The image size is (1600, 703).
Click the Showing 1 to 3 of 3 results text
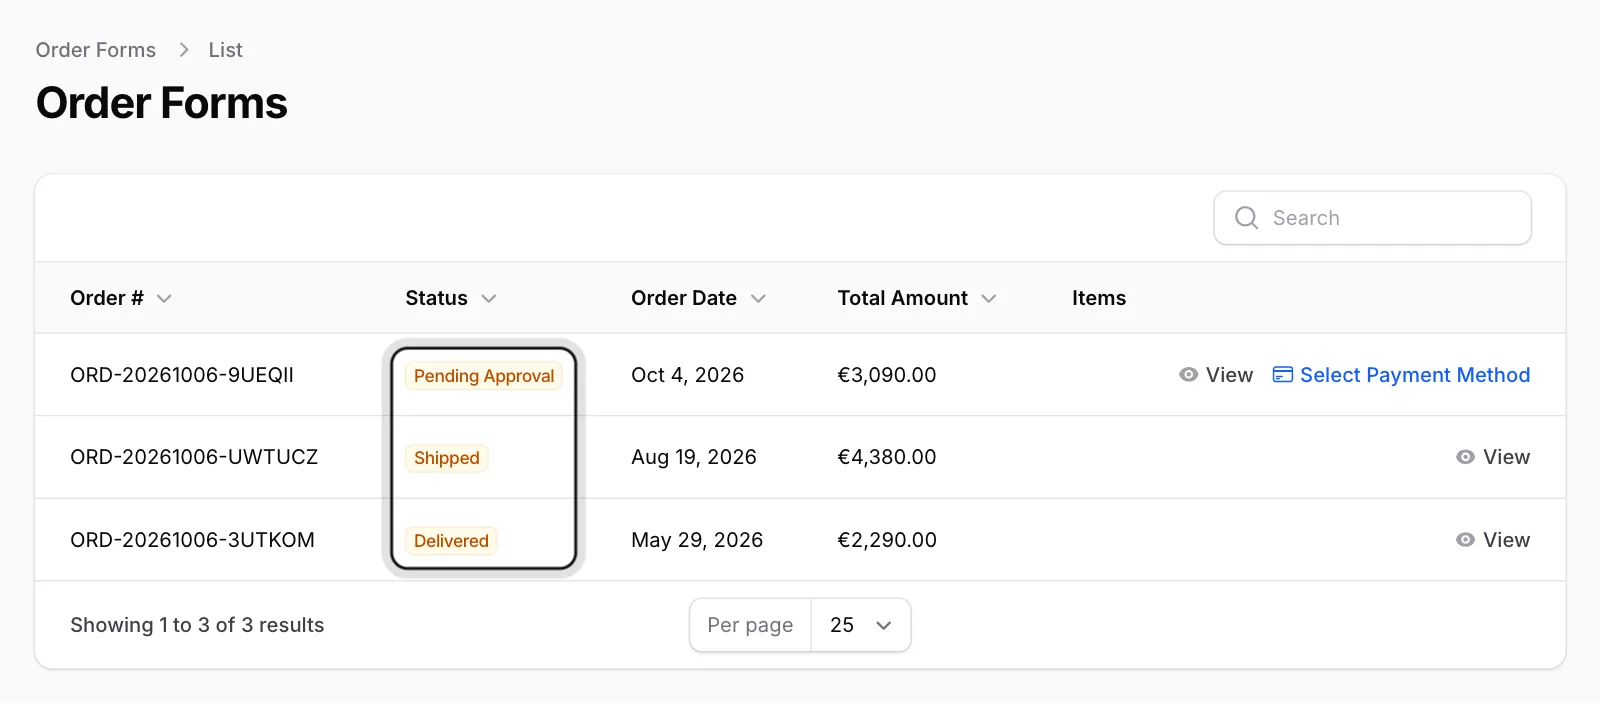(x=197, y=625)
